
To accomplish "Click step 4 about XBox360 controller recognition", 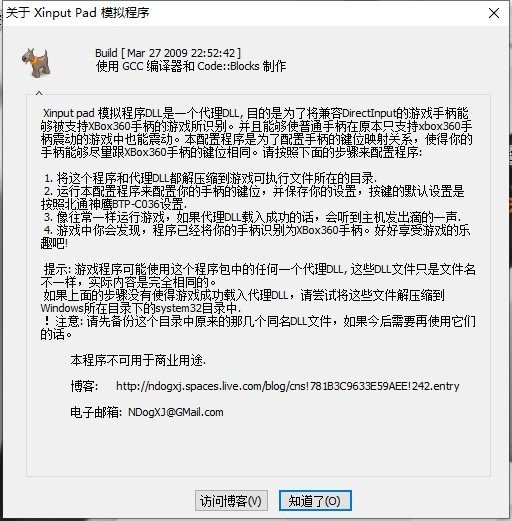I will coord(255,237).
